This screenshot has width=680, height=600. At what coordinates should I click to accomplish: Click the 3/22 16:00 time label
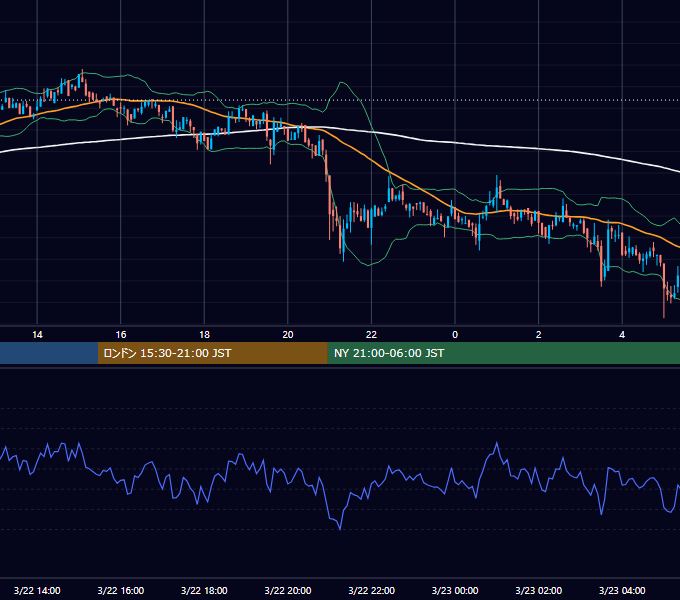click(121, 590)
